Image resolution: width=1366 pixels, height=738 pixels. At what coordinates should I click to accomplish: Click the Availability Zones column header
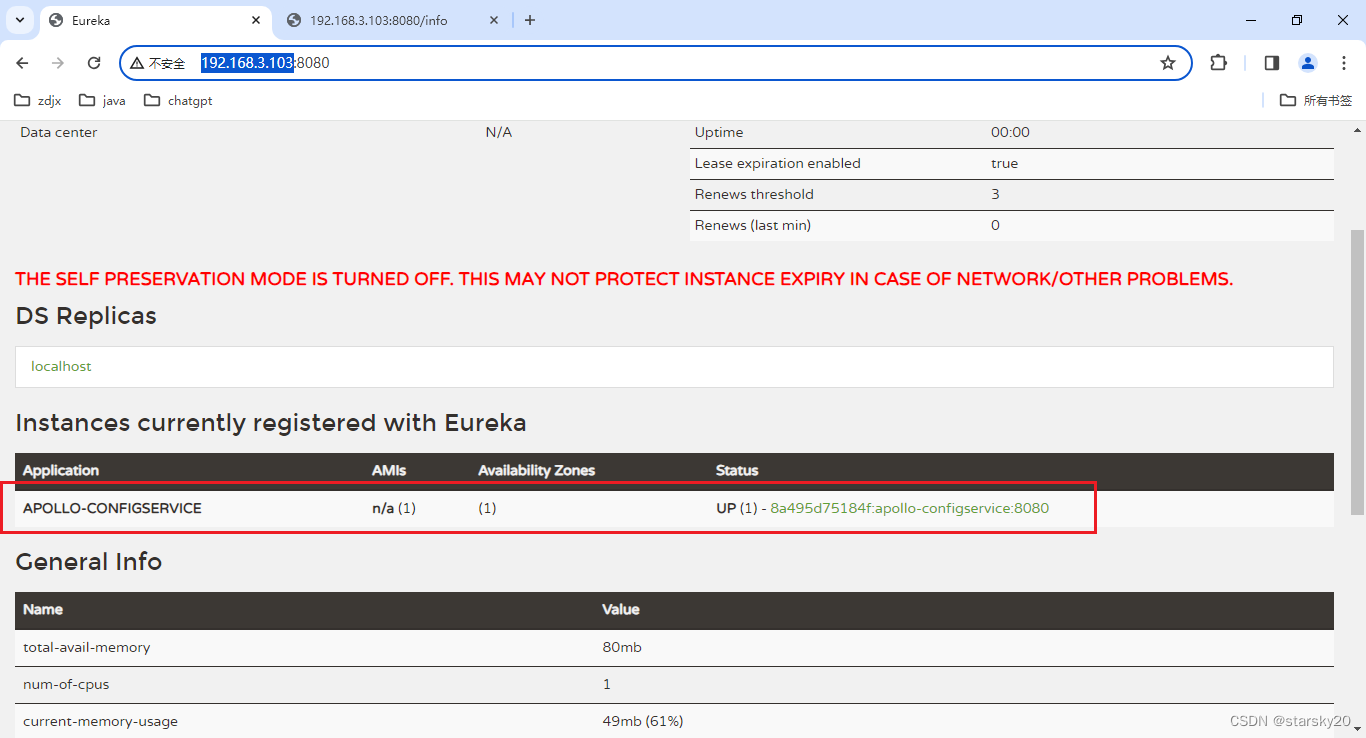pos(536,470)
